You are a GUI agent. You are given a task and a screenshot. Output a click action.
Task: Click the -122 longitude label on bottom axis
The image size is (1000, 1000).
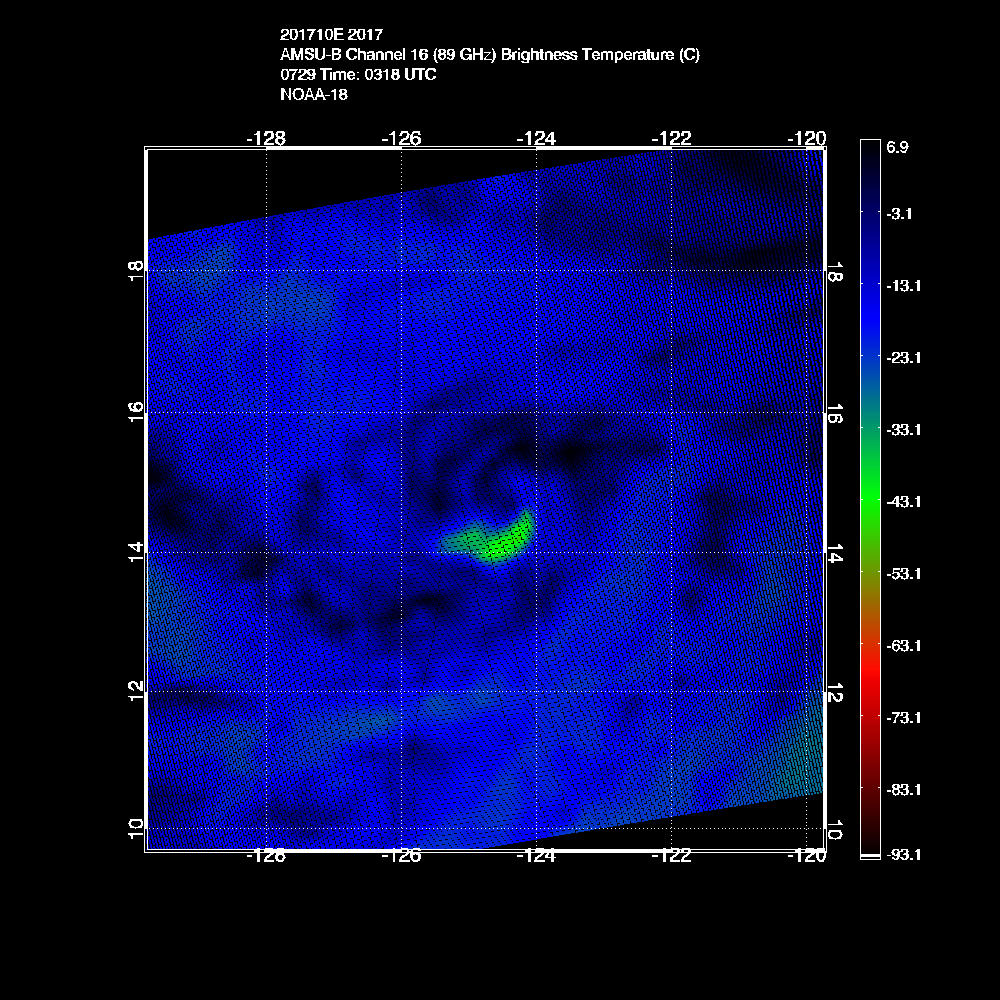click(x=672, y=855)
